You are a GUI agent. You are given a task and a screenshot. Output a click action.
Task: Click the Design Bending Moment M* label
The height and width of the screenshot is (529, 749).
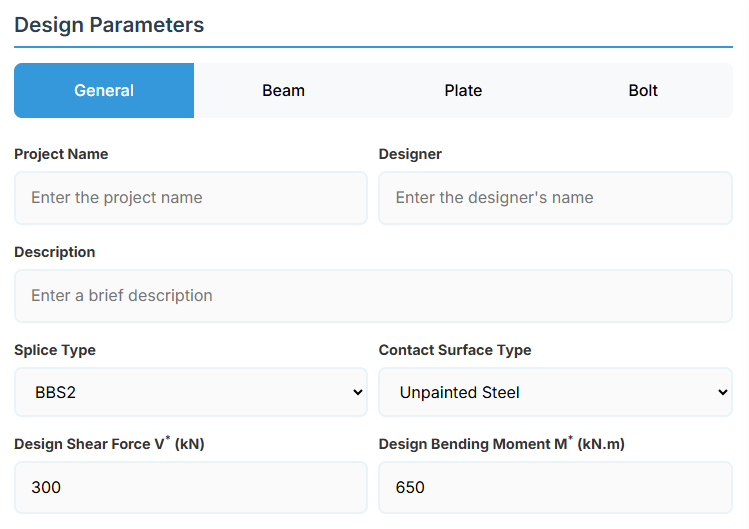(501, 444)
